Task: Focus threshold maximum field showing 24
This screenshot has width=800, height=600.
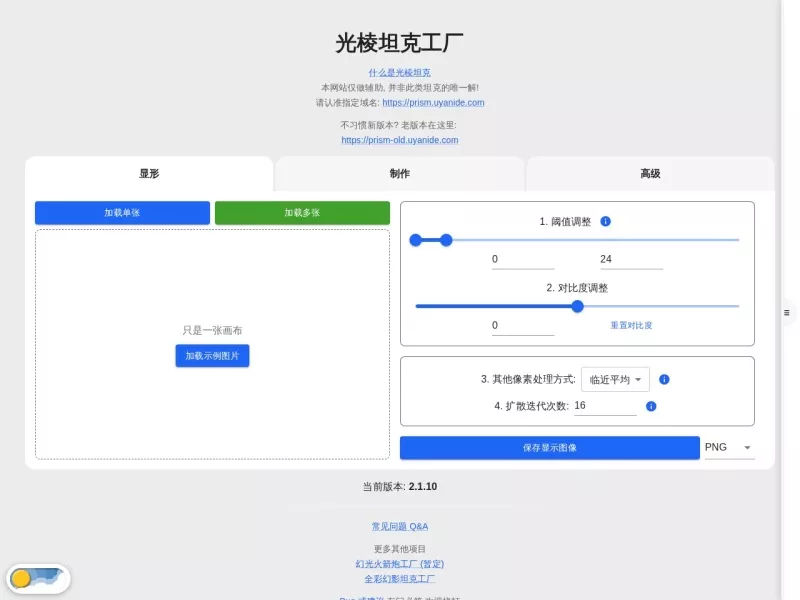Action: 631,259
